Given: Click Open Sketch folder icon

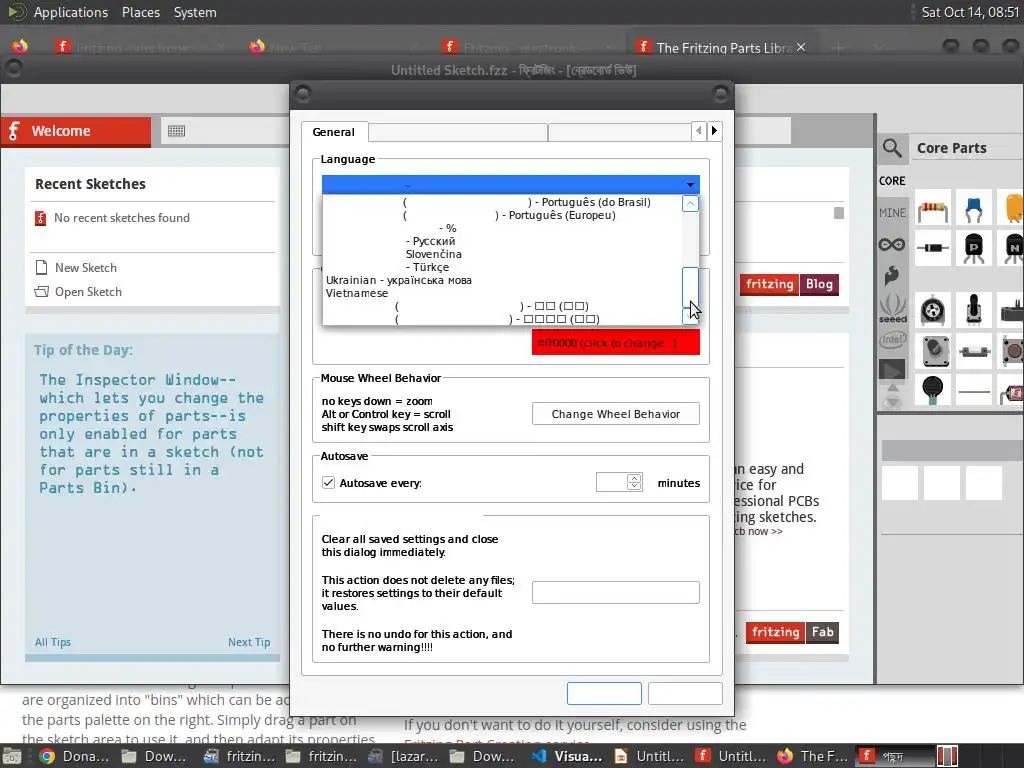Looking at the screenshot, I should pos(41,291).
